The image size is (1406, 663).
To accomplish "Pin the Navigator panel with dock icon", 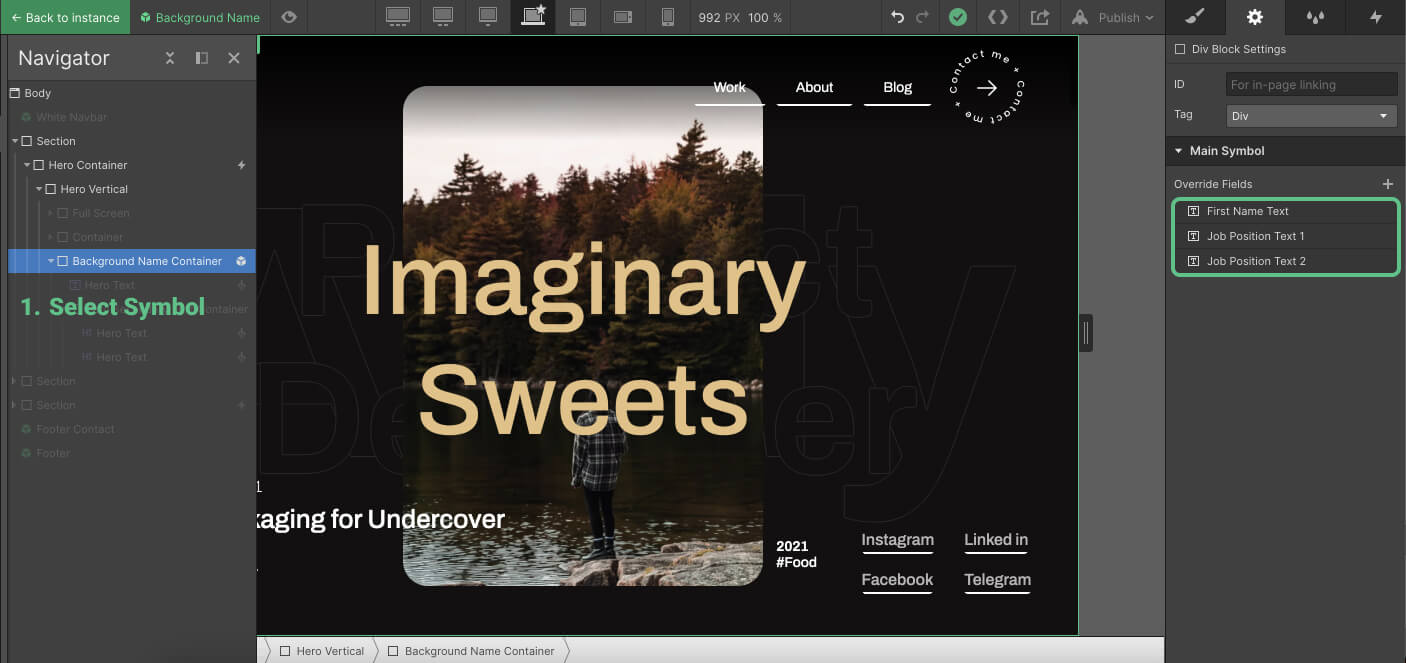I will pos(202,58).
